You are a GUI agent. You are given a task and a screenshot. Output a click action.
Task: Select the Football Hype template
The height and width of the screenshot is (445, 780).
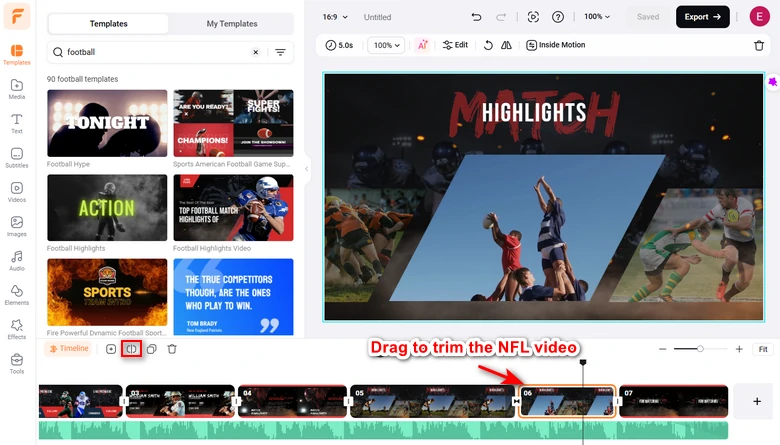(x=107, y=123)
